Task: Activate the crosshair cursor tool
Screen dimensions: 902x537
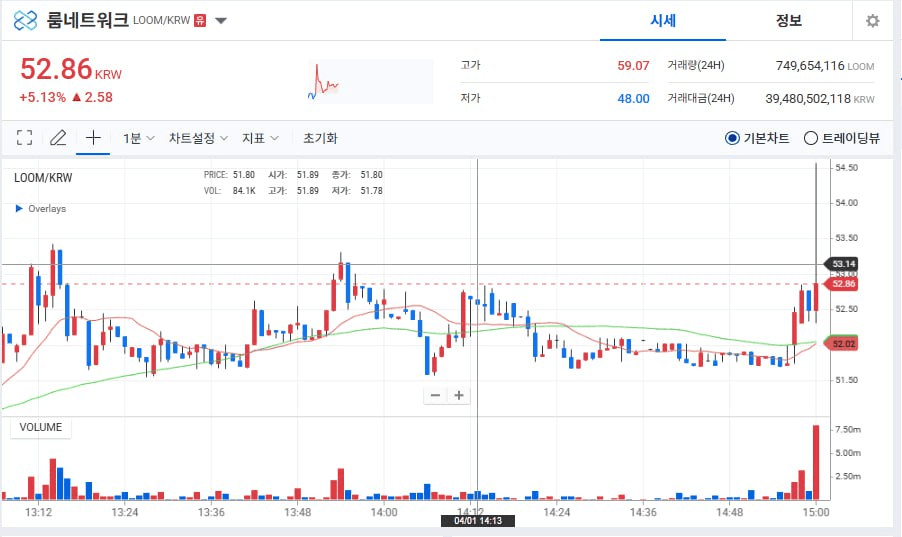Action: (x=93, y=138)
